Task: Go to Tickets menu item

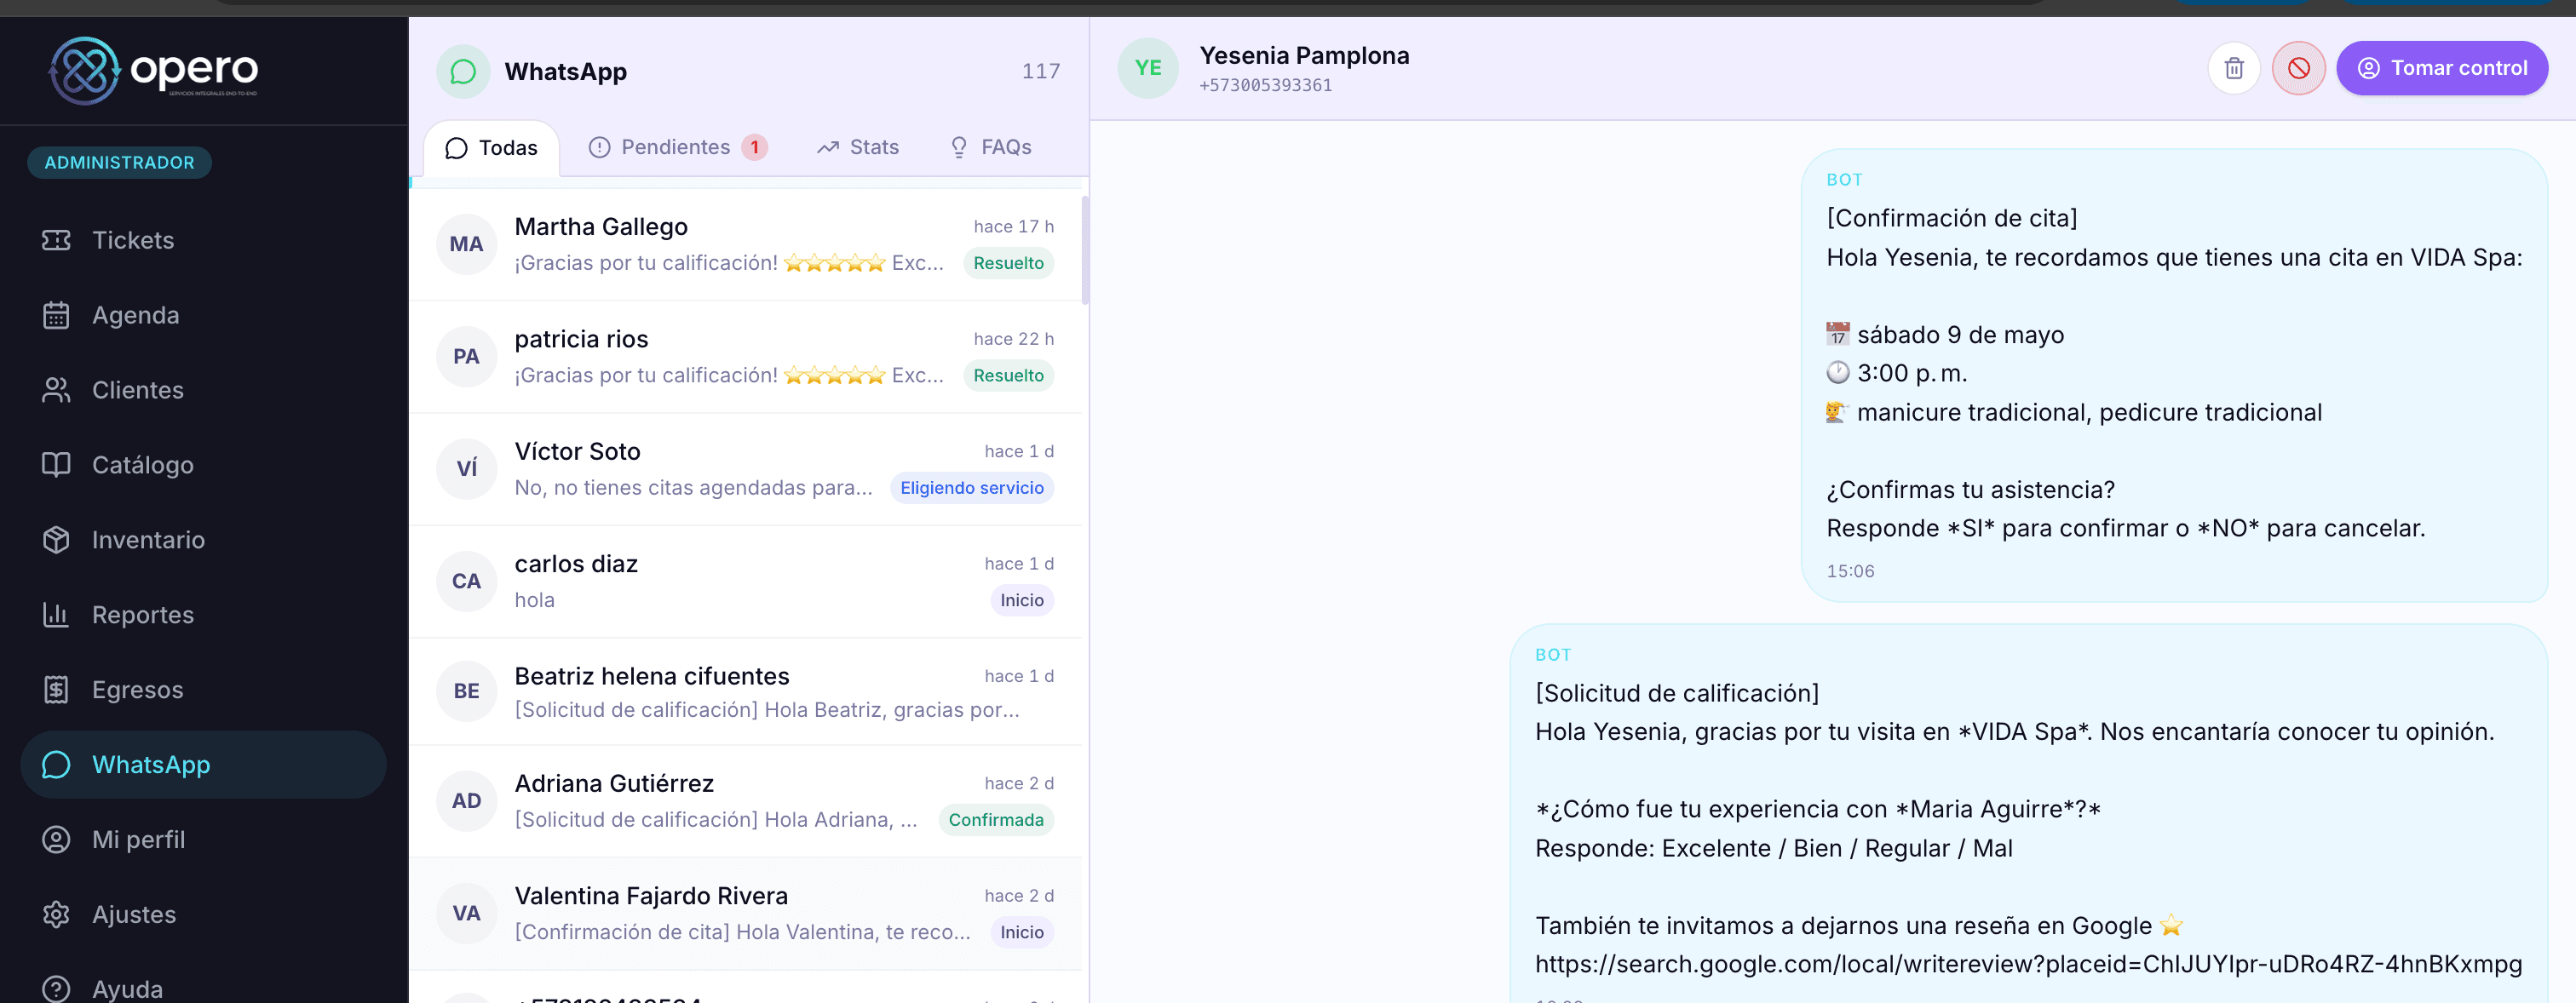Action: [203, 240]
